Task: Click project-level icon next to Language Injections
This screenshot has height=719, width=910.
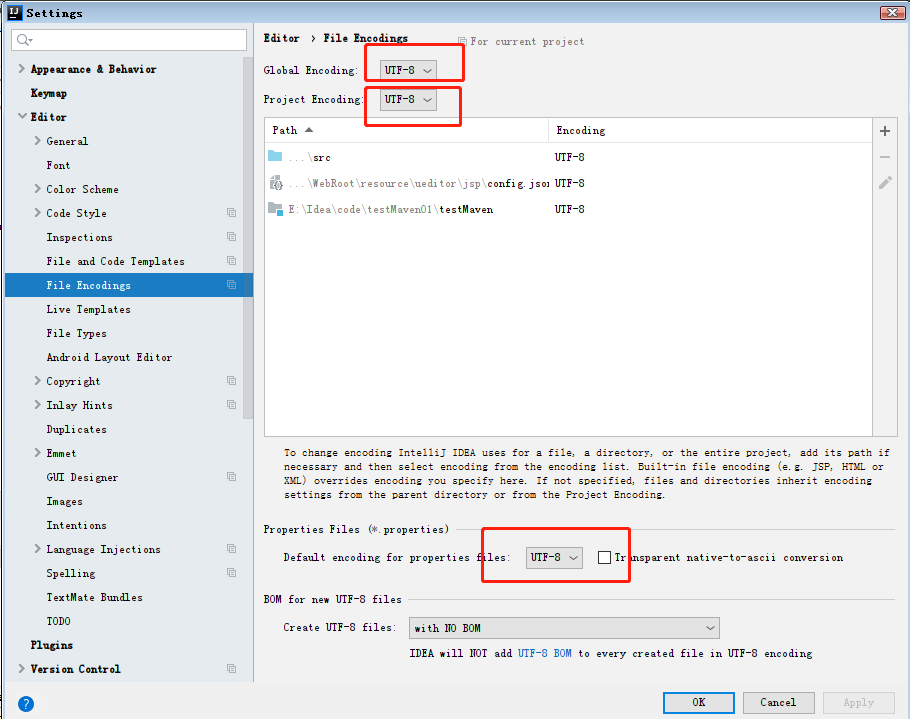Action: pyautogui.click(x=232, y=549)
